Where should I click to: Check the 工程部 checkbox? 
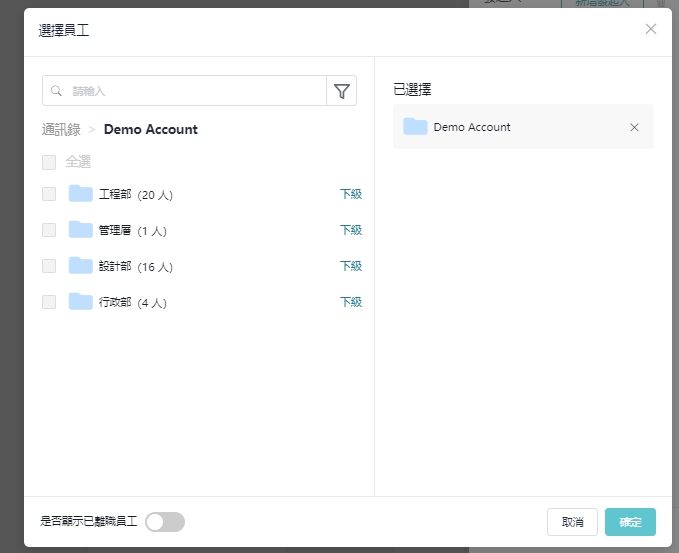point(49,194)
